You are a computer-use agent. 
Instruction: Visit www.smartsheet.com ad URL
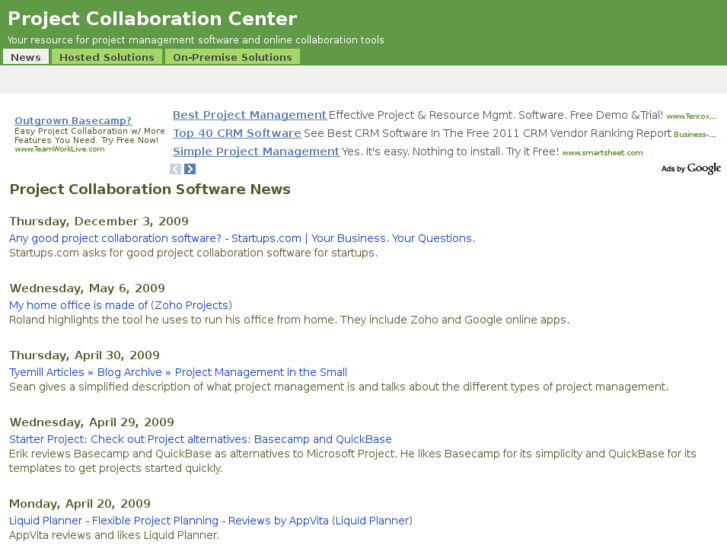tap(602, 153)
